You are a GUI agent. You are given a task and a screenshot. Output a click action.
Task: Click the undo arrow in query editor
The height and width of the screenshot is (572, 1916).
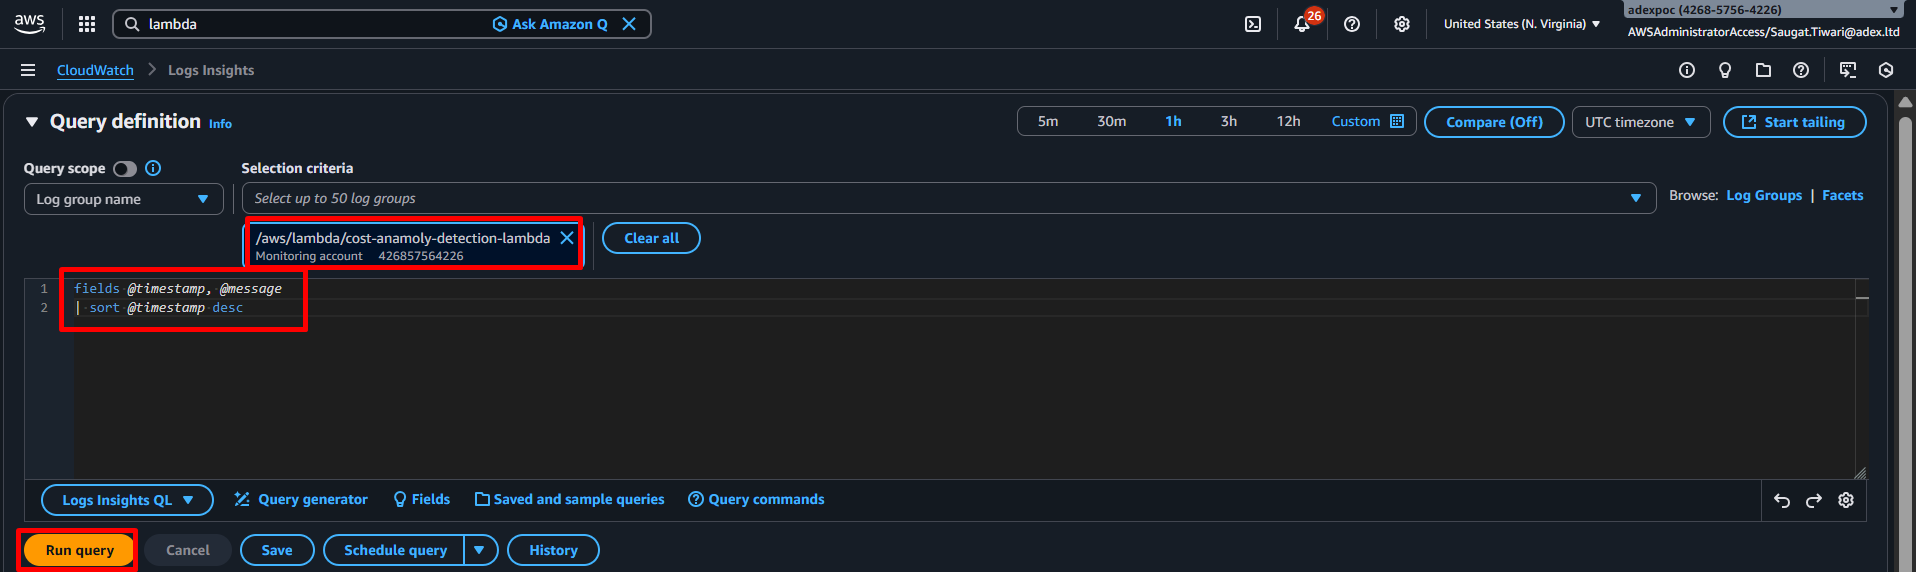1782,500
